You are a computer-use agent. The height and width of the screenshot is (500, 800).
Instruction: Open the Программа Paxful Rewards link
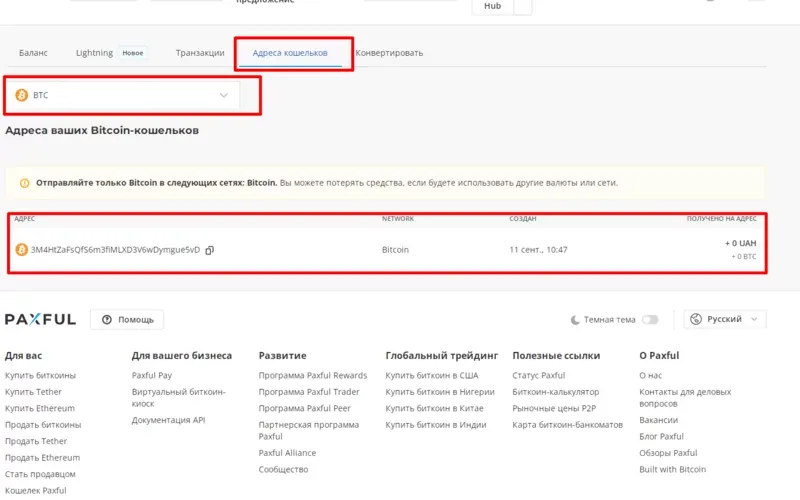pyautogui.click(x=313, y=376)
